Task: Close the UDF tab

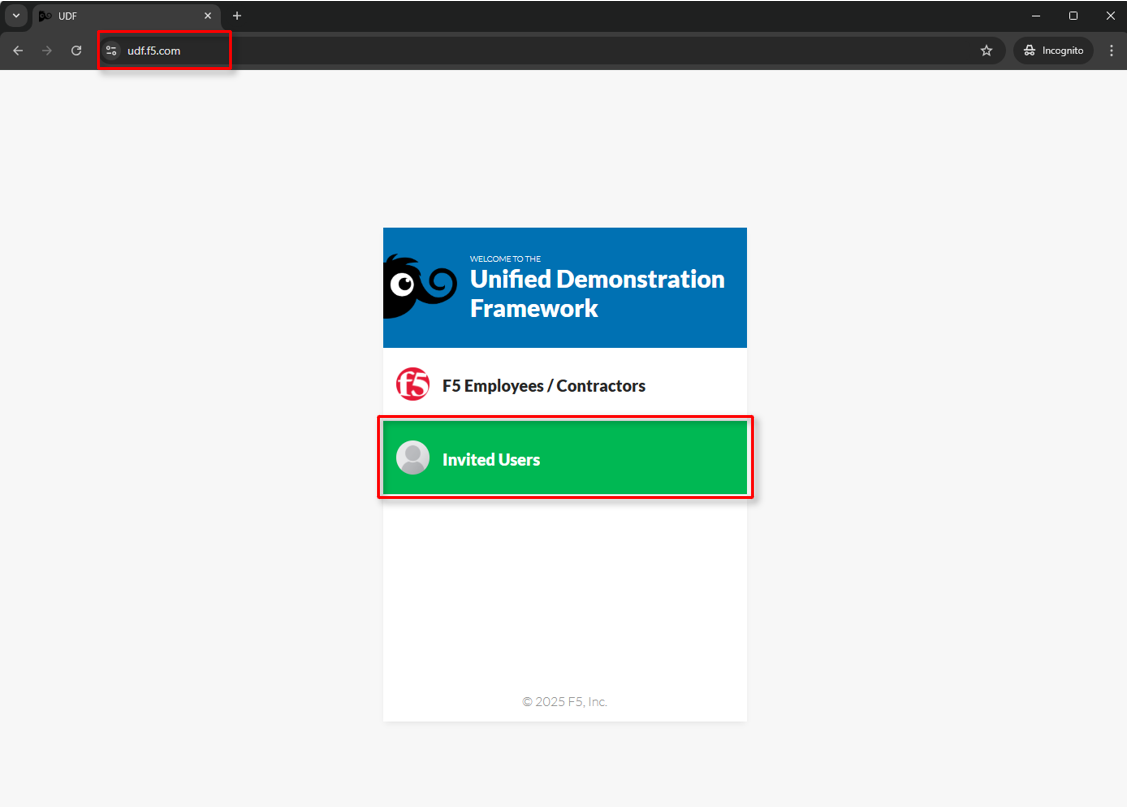Action: [x=208, y=16]
